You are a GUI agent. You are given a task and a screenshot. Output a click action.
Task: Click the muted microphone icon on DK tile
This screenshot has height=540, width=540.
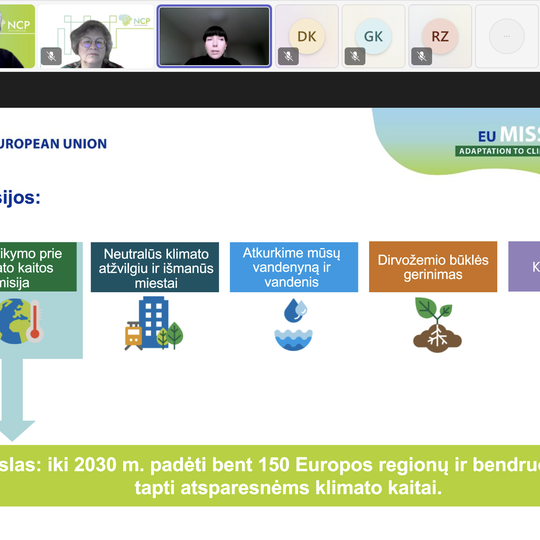pos(288,56)
